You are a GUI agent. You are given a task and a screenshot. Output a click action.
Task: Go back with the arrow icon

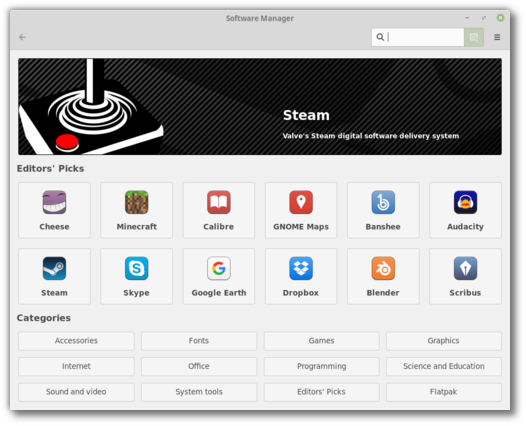22,37
